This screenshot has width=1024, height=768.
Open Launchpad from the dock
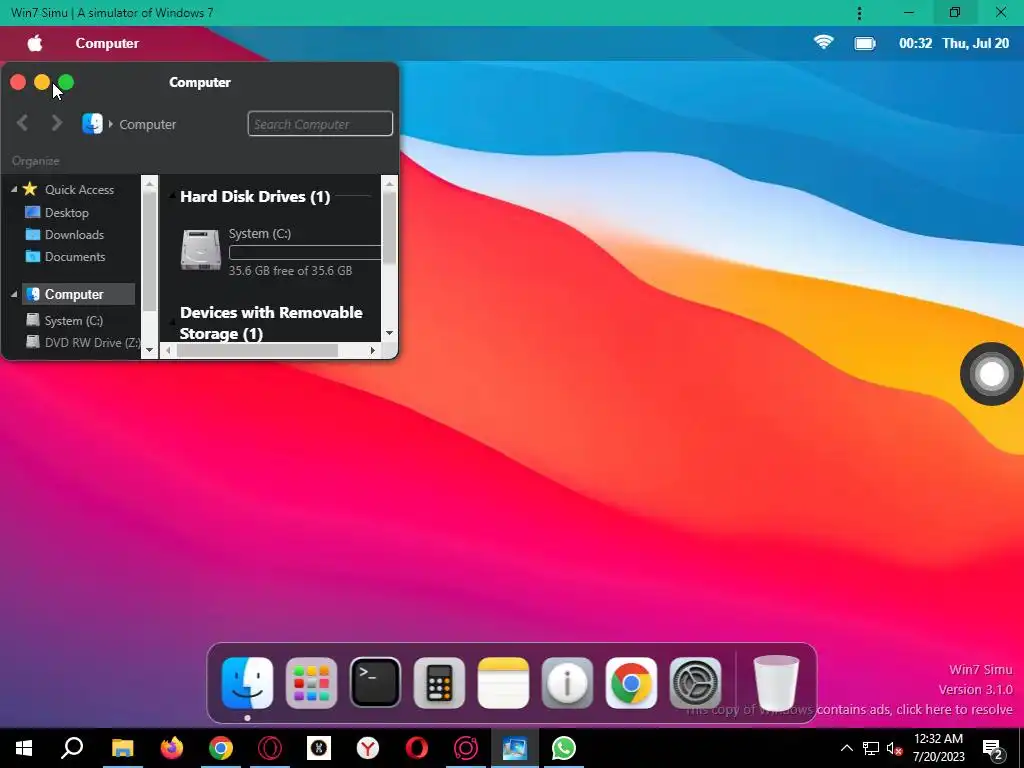tap(312, 683)
